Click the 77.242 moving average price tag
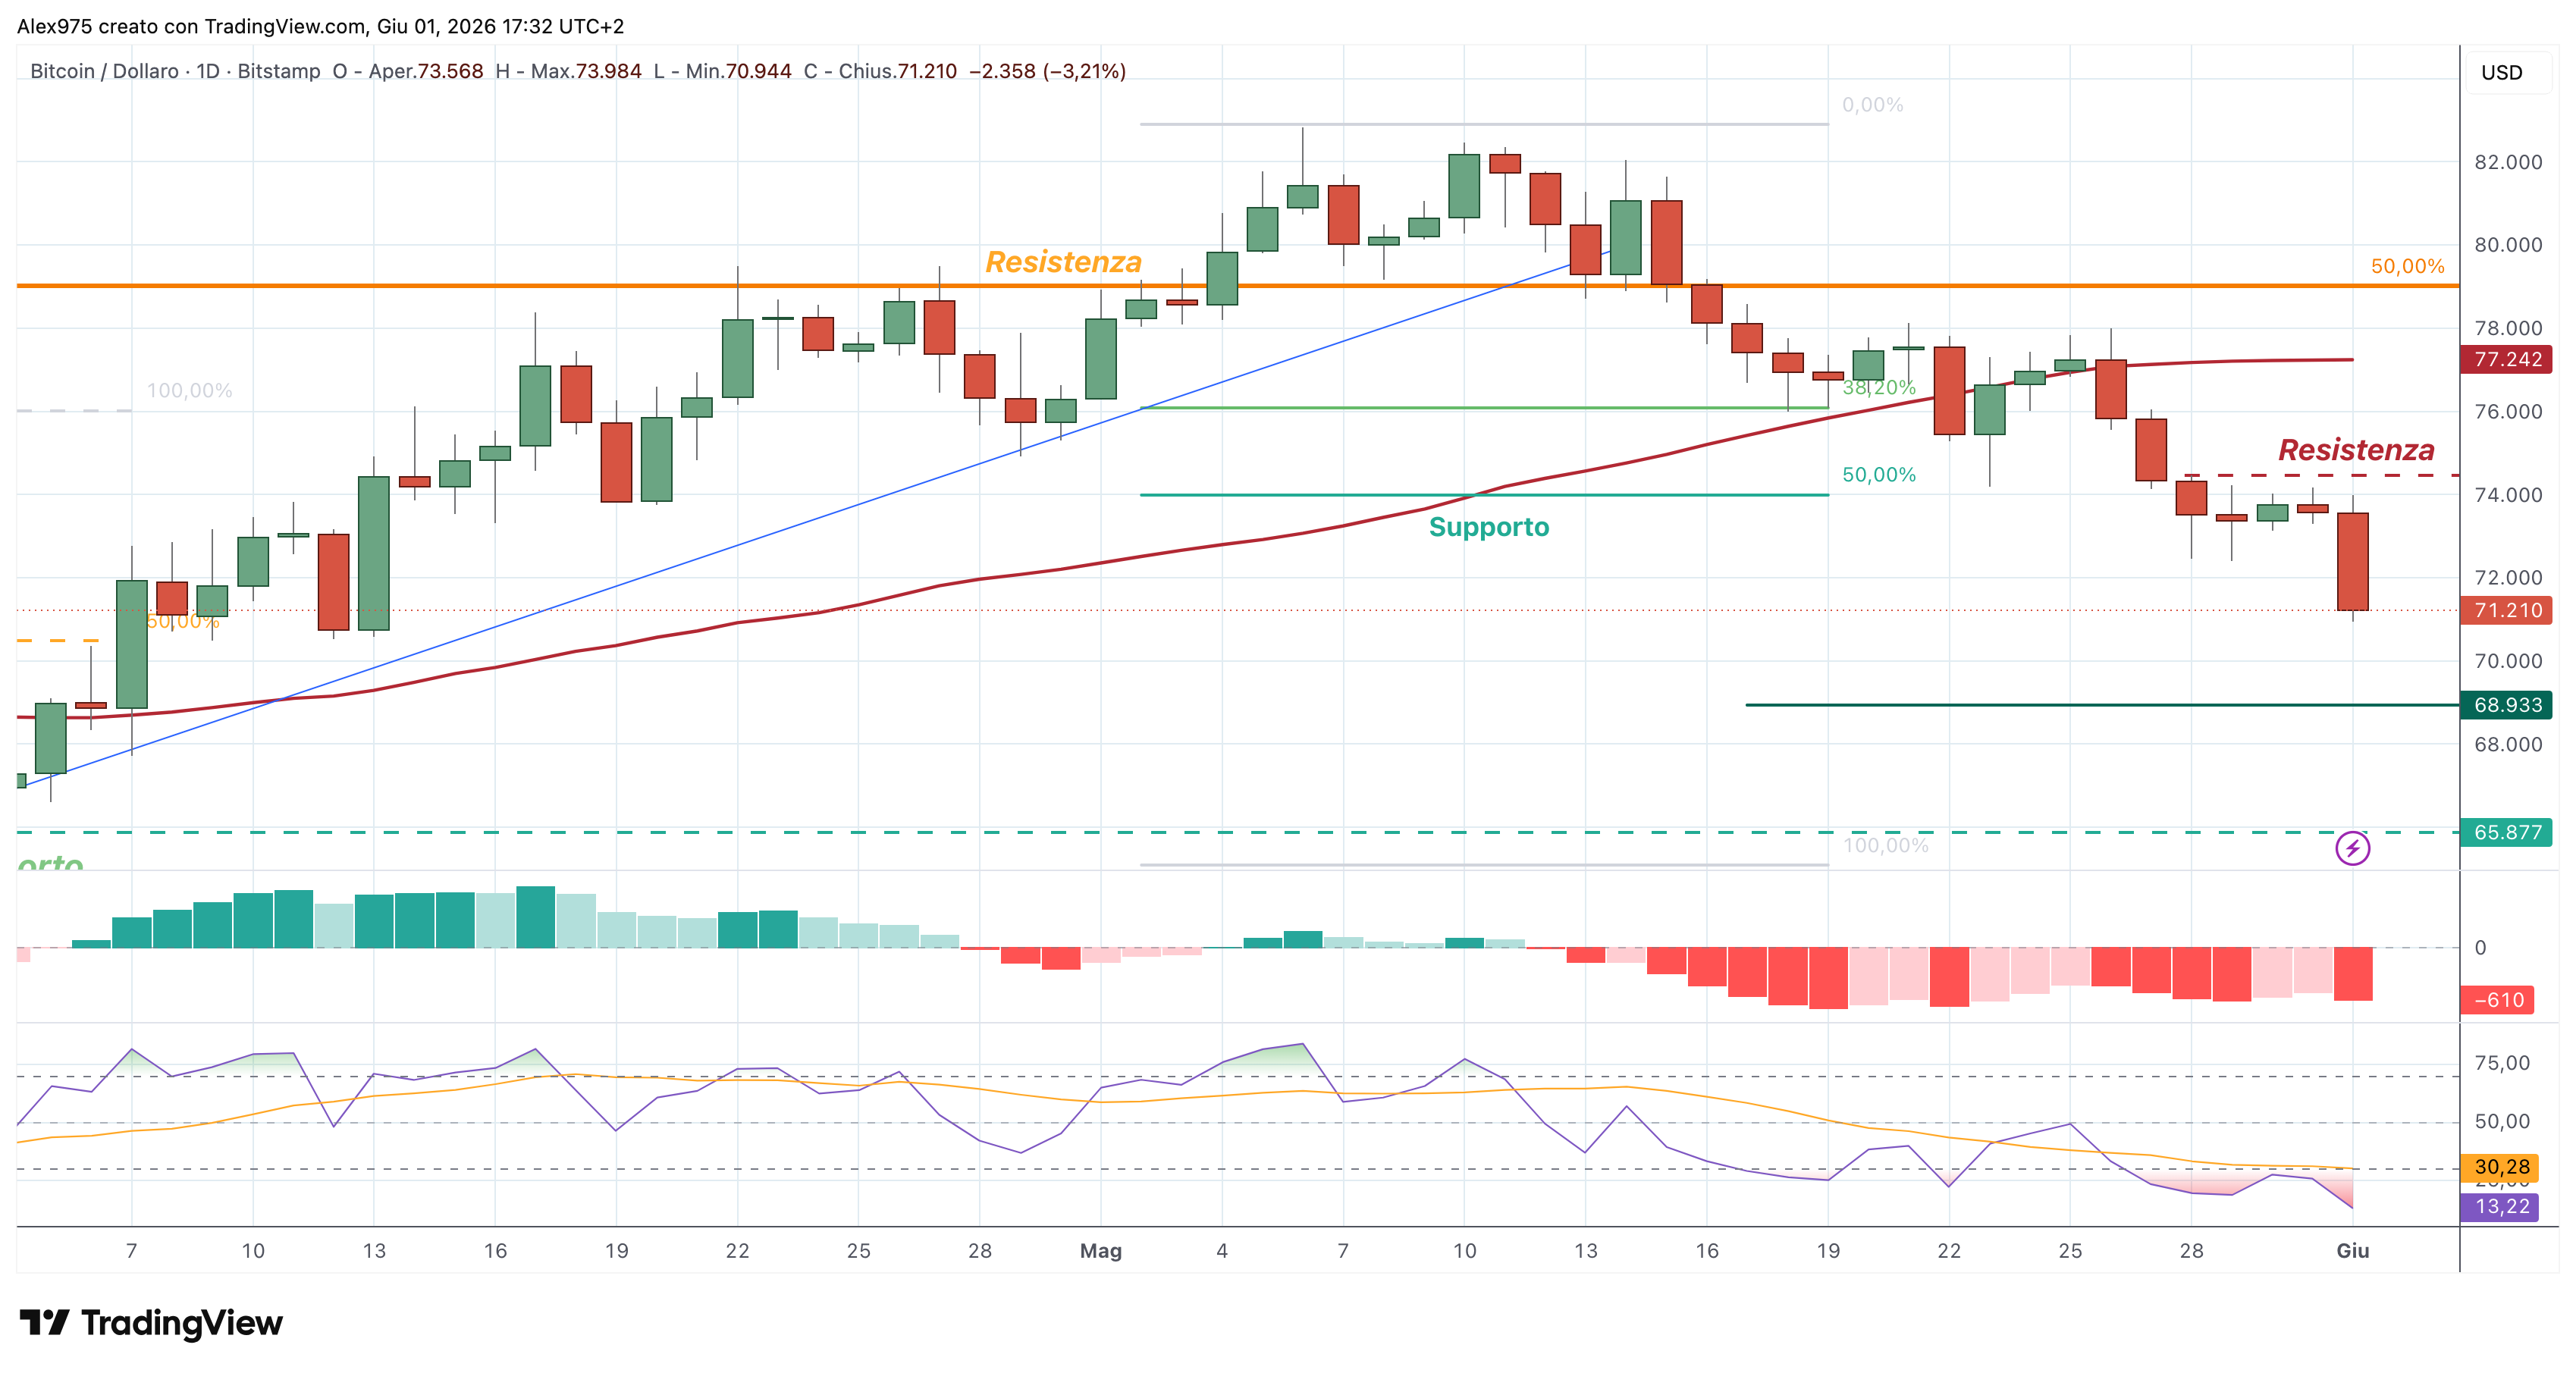This screenshot has width=2576, height=1373. tap(2507, 359)
